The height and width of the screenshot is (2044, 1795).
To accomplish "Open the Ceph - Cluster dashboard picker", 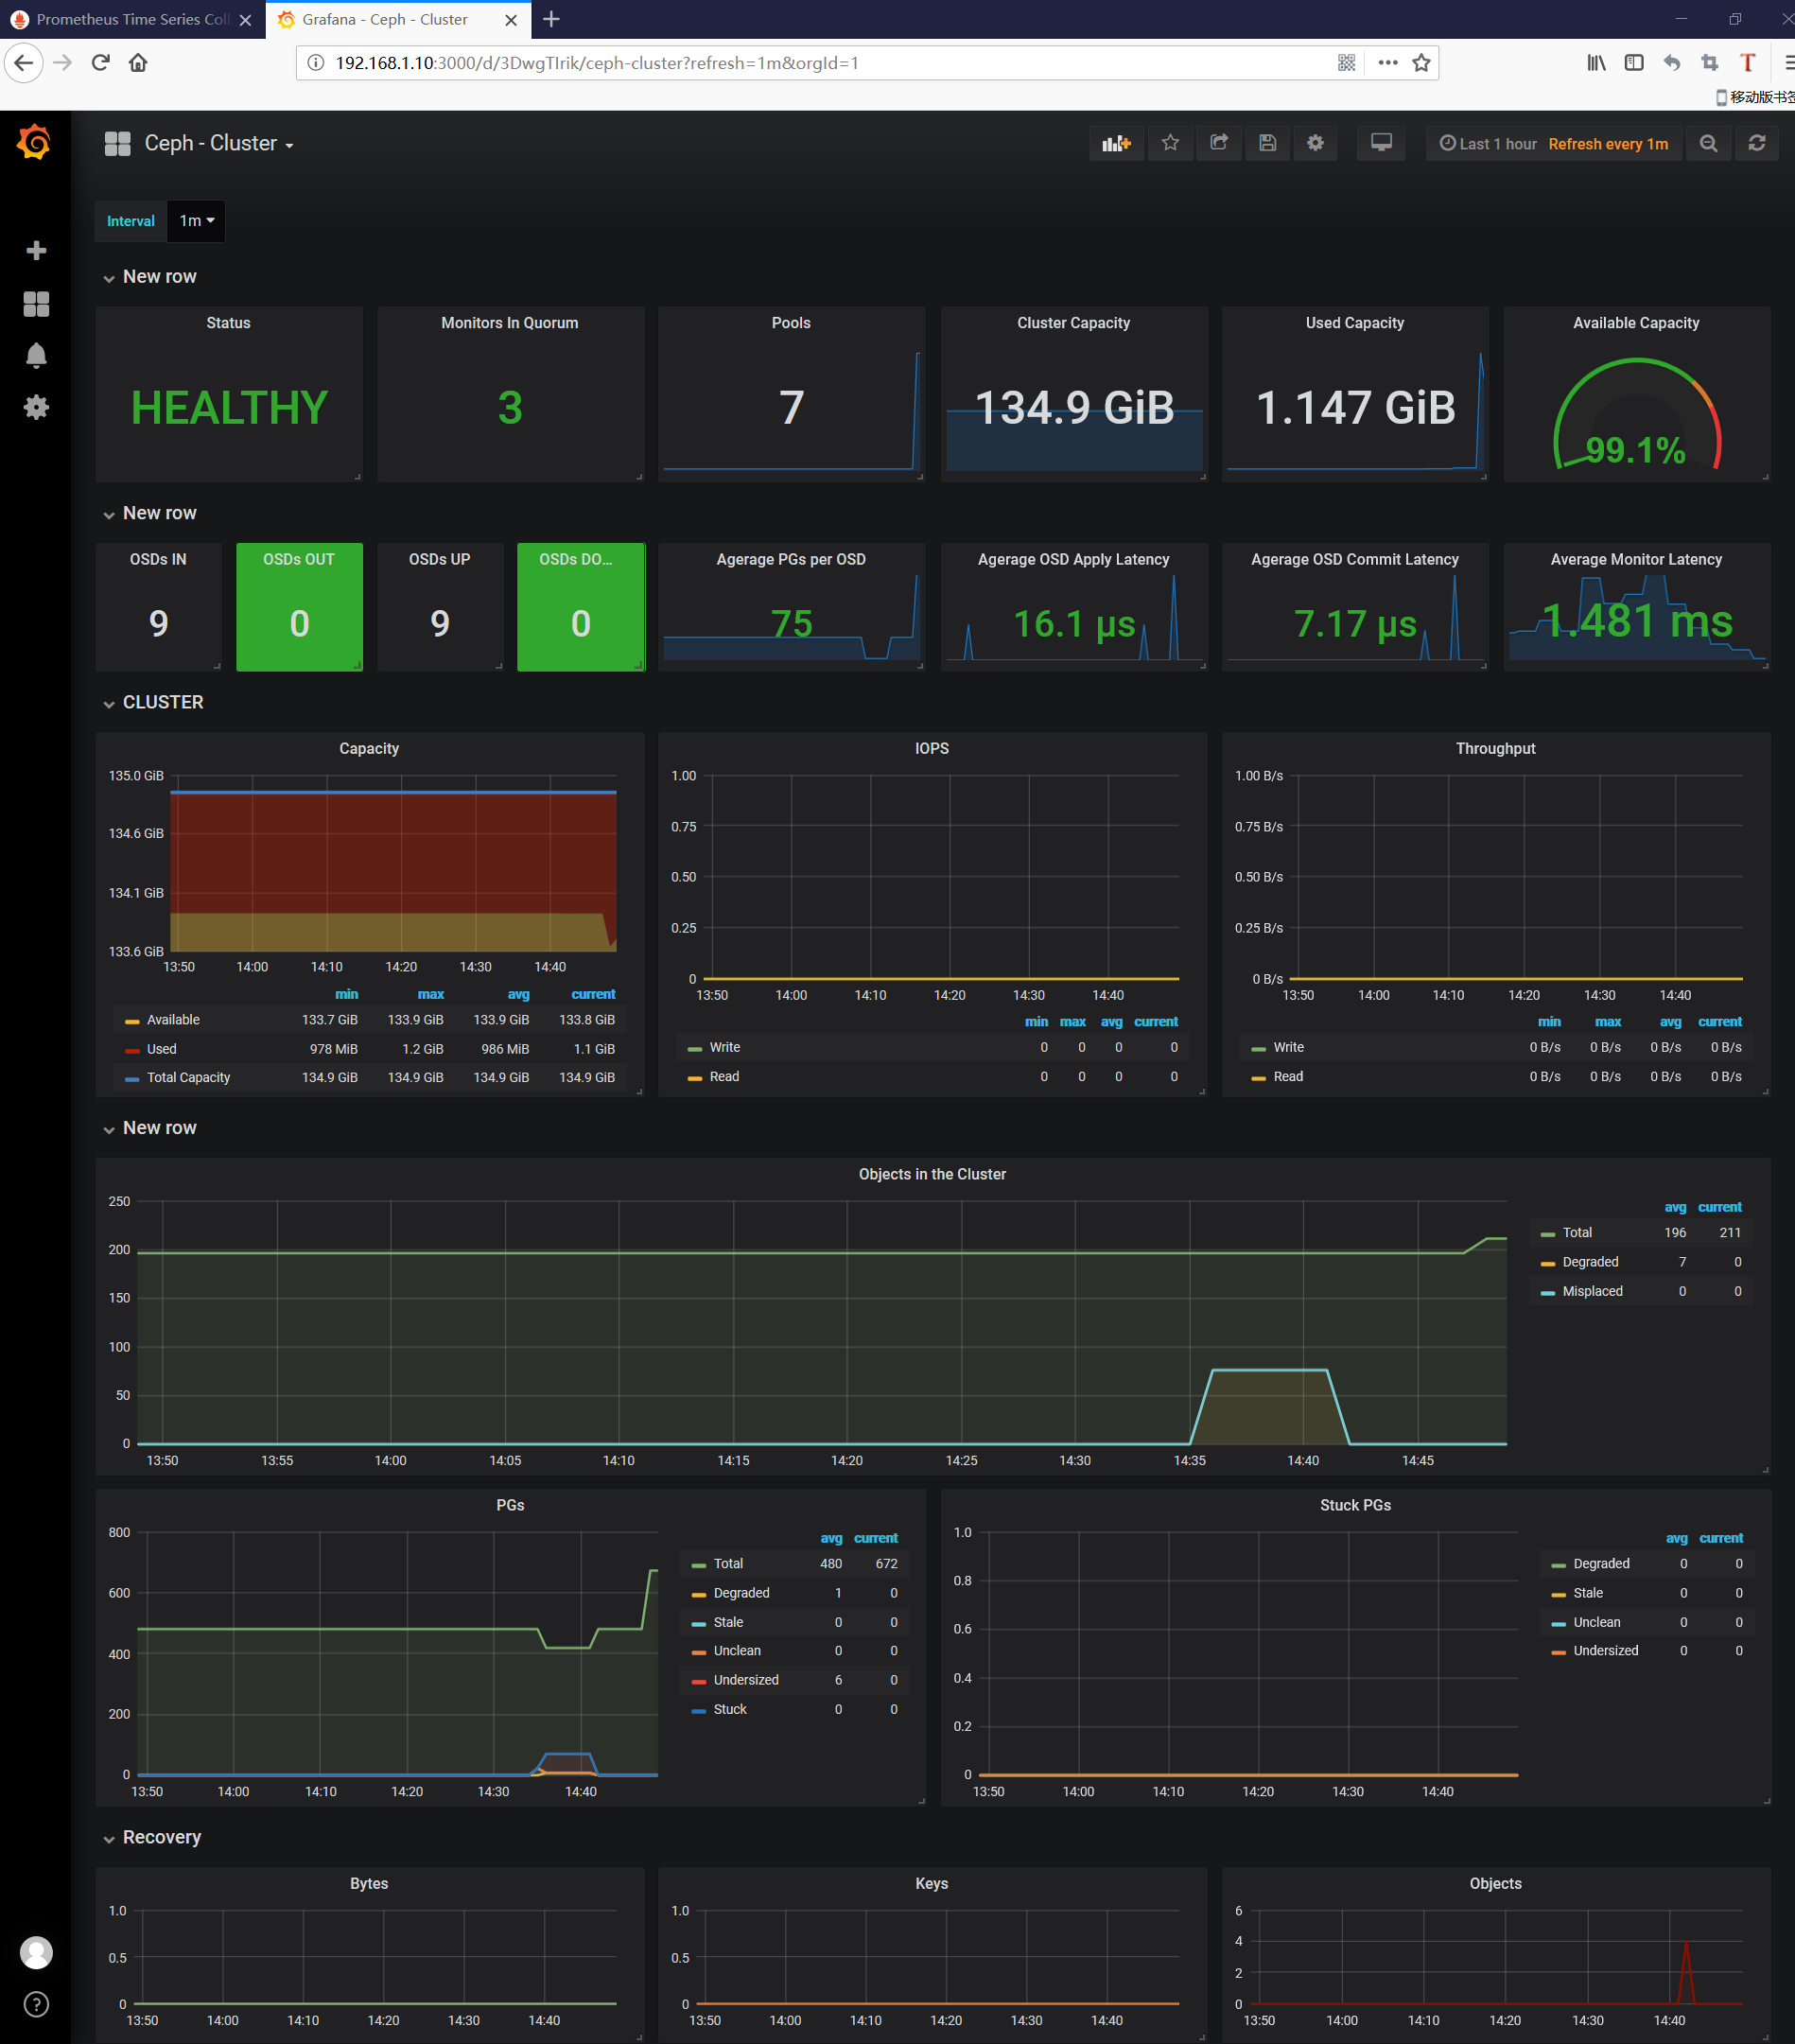I will 218,144.
